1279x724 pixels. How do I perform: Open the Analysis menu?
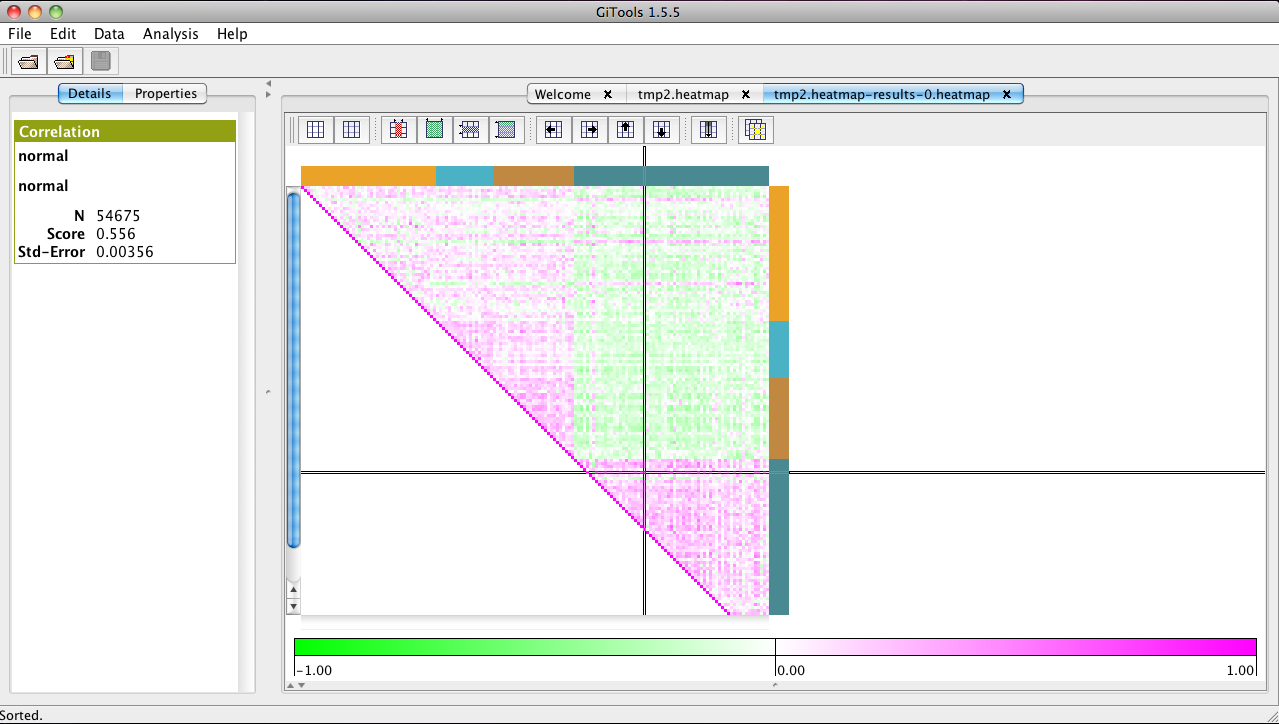coord(171,33)
